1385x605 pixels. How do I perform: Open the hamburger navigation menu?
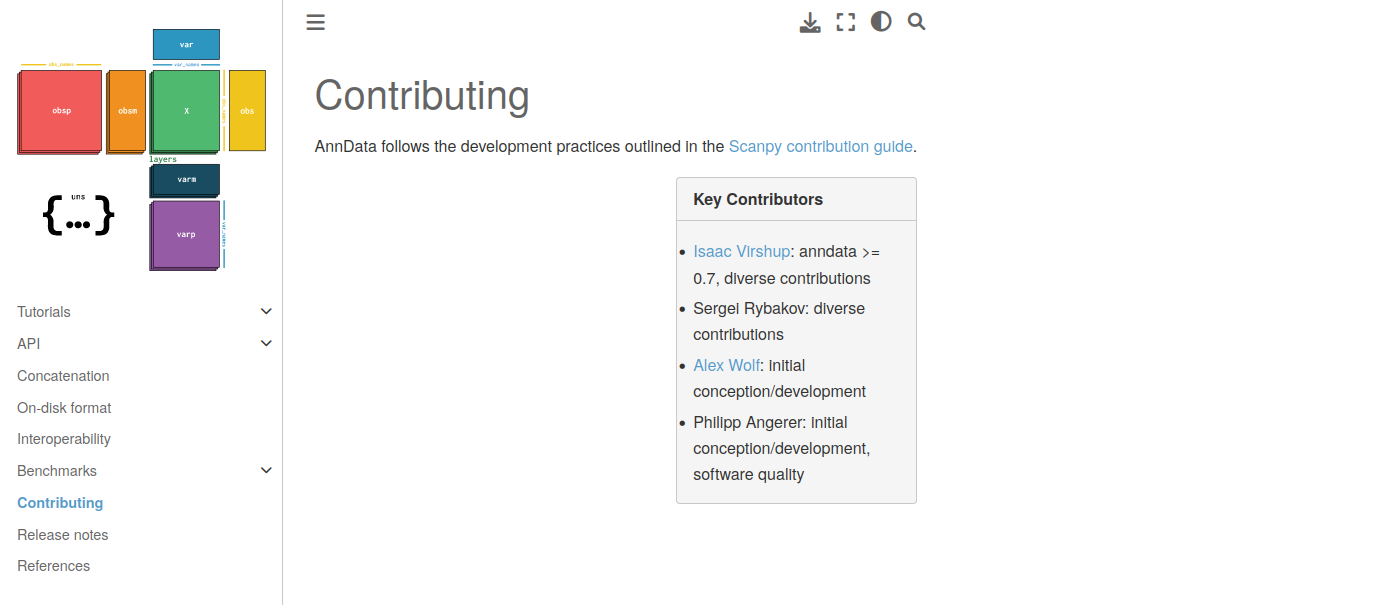[315, 22]
